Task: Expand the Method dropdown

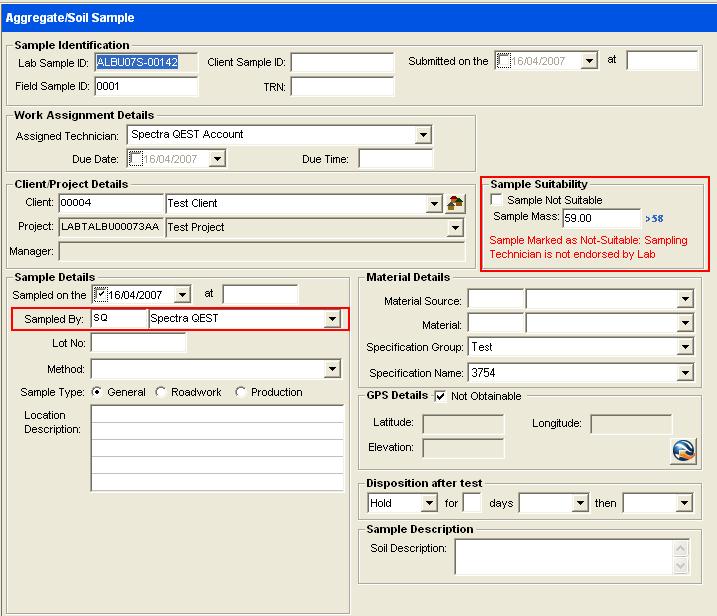Action: pyautogui.click(x=333, y=370)
